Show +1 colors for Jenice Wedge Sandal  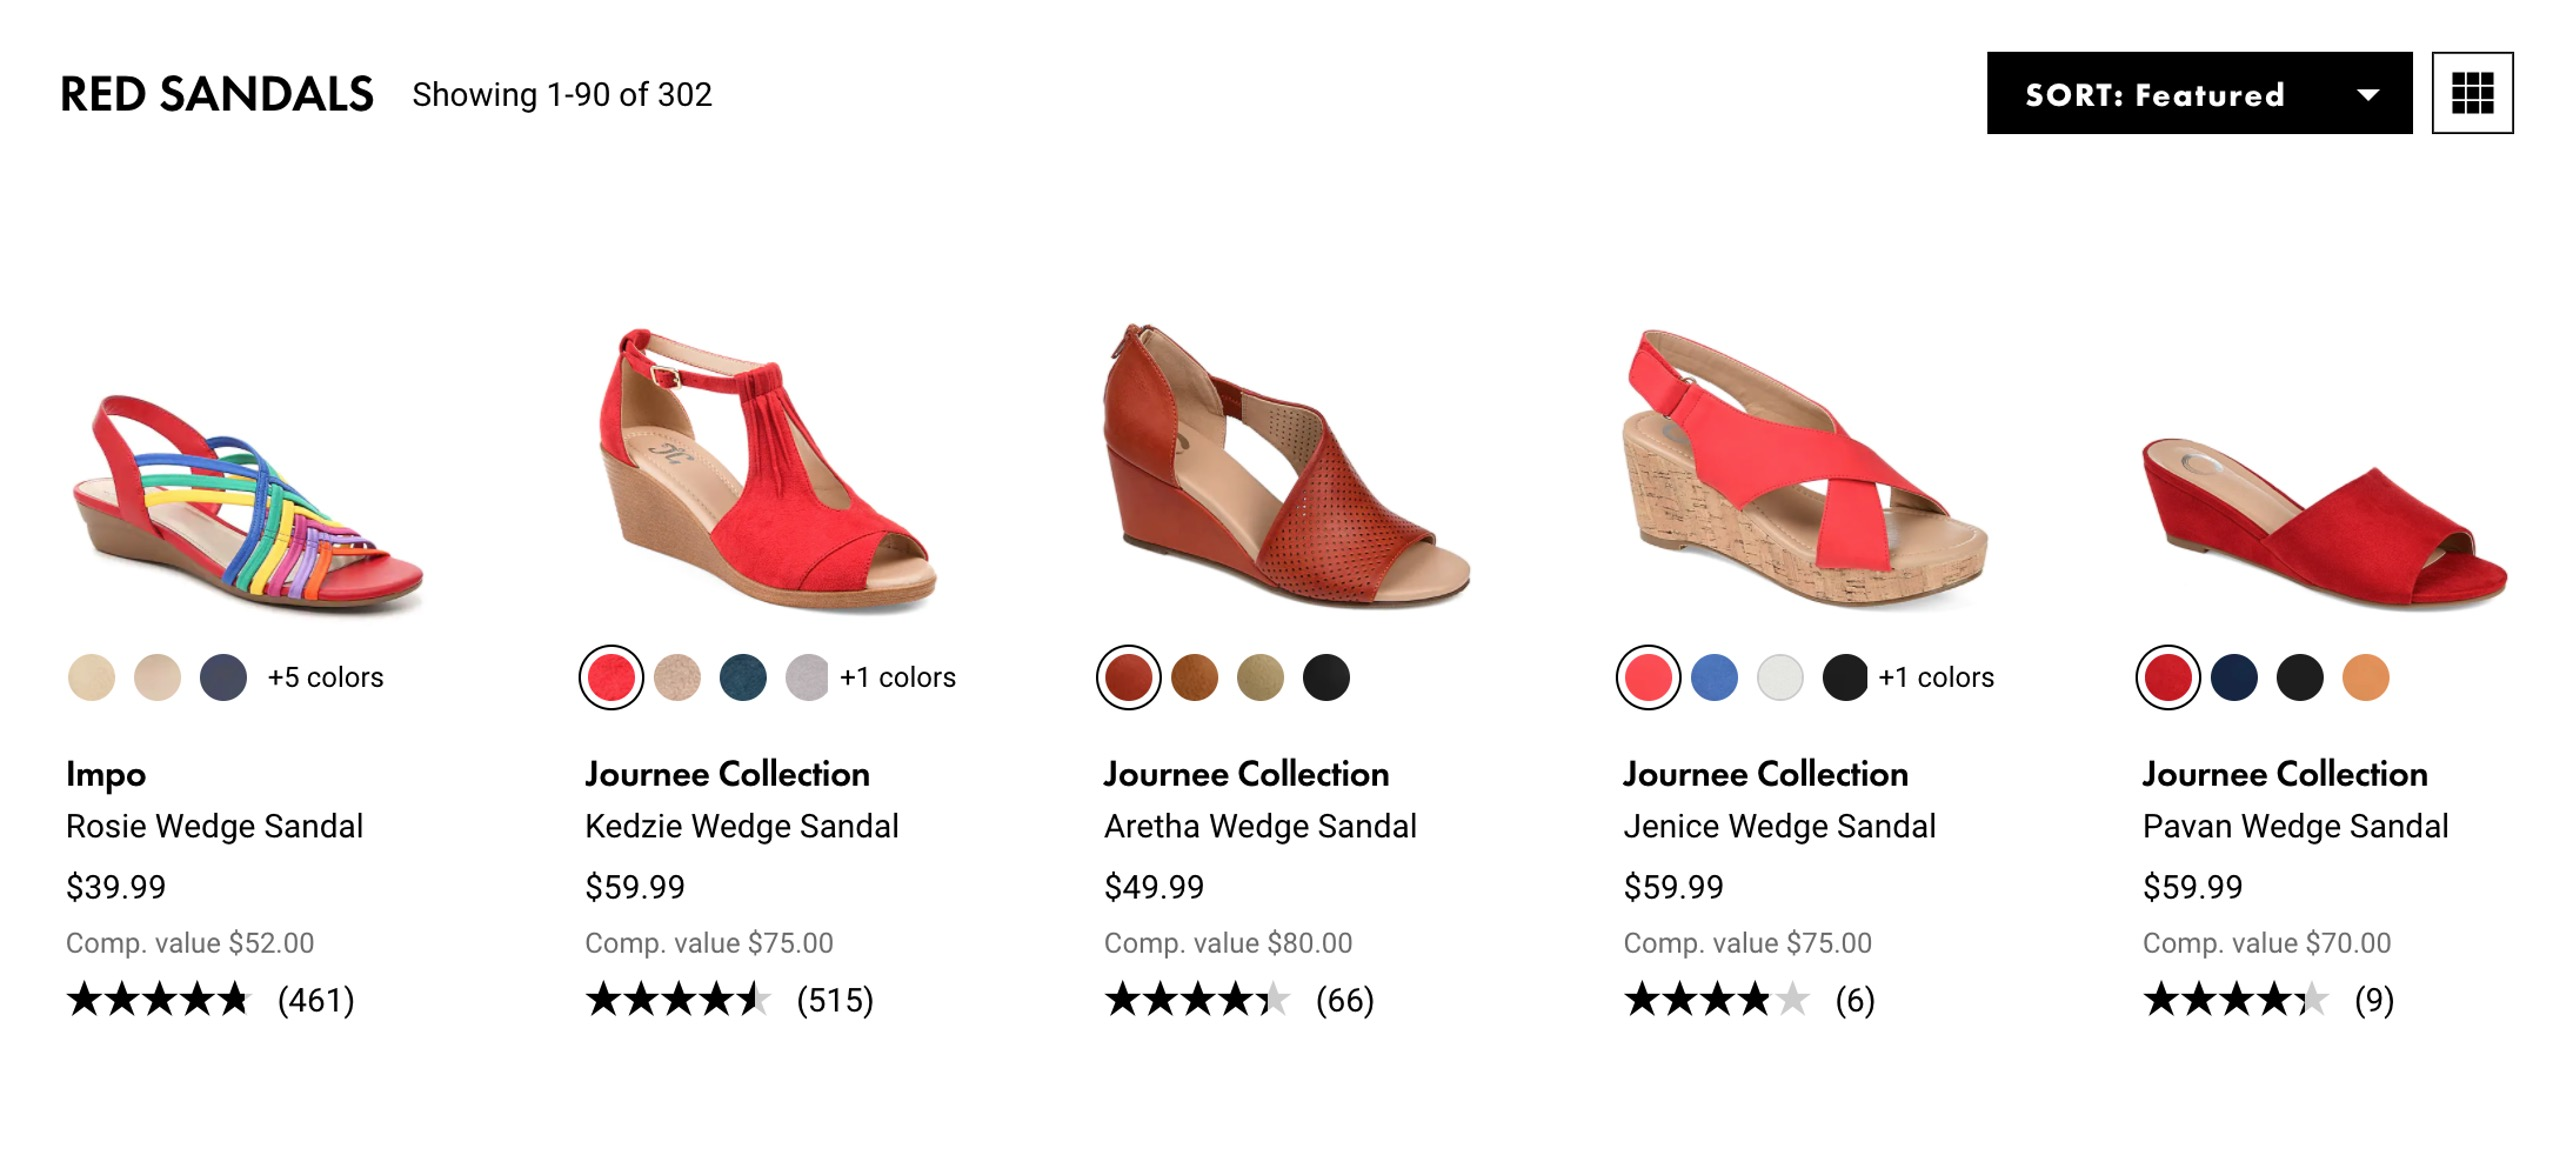(x=1936, y=678)
